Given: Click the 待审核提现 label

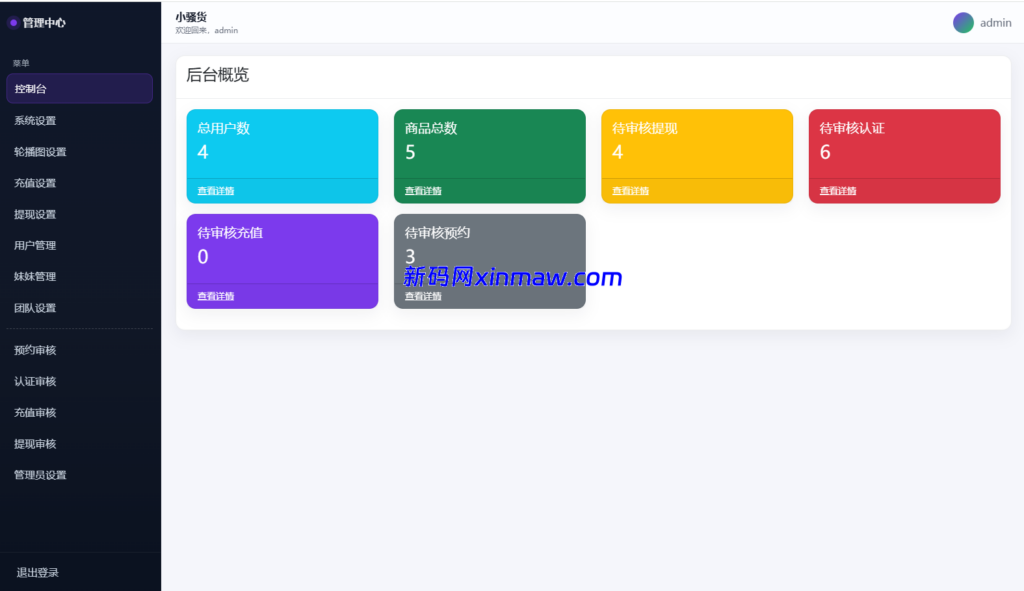Looking at the screenshot, I should pyautogui.click(x=645, y=128).
